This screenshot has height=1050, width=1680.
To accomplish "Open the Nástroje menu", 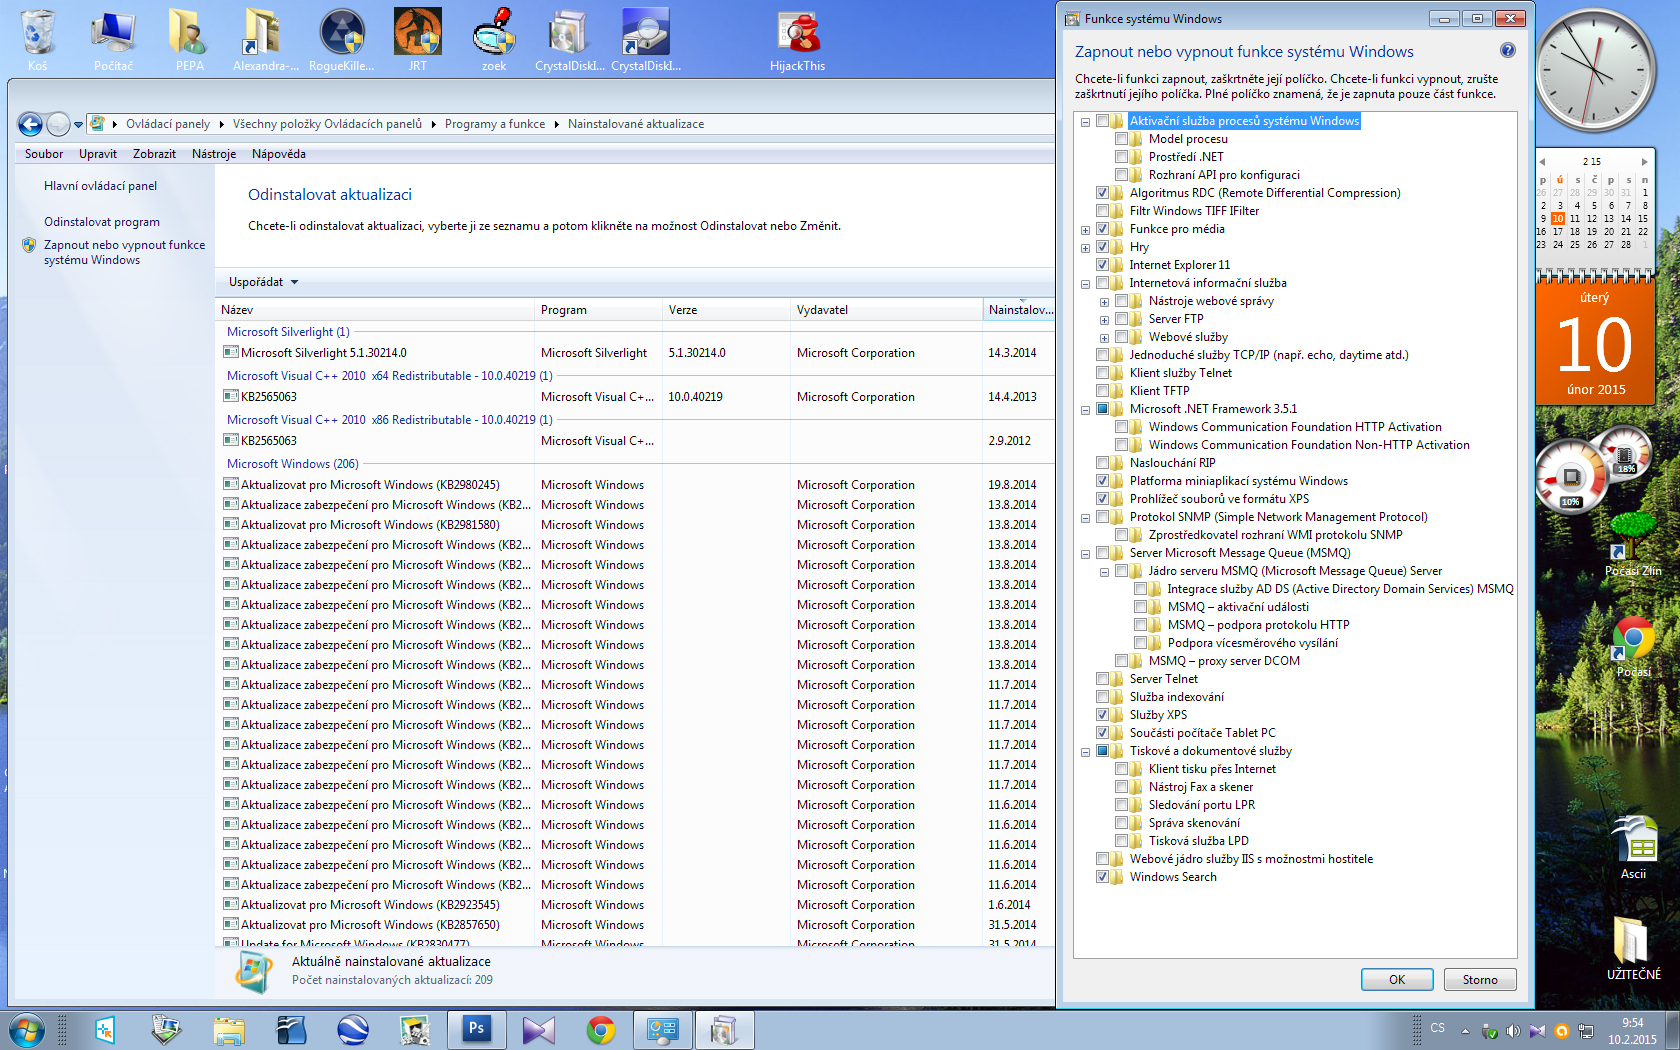I will (x=213, y=154).
